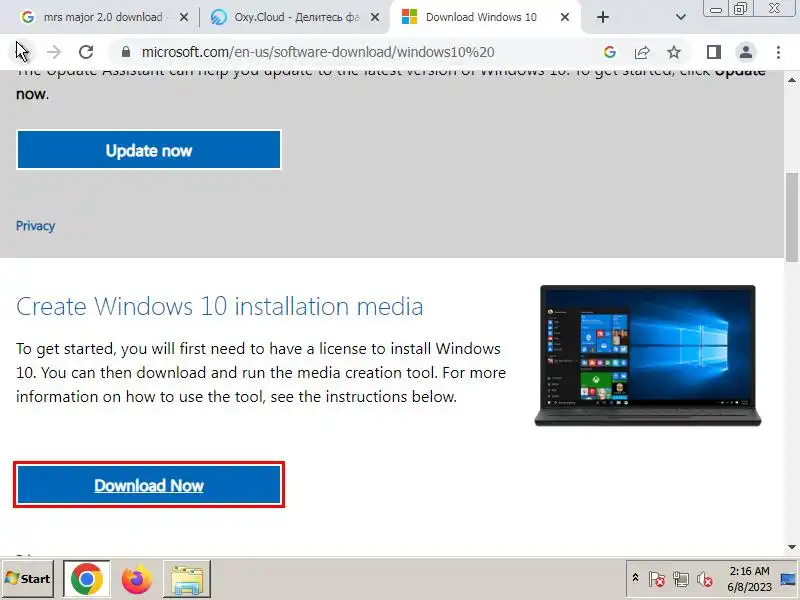
Task: Open the side panel icon
Action: click(x=714, y=52)
